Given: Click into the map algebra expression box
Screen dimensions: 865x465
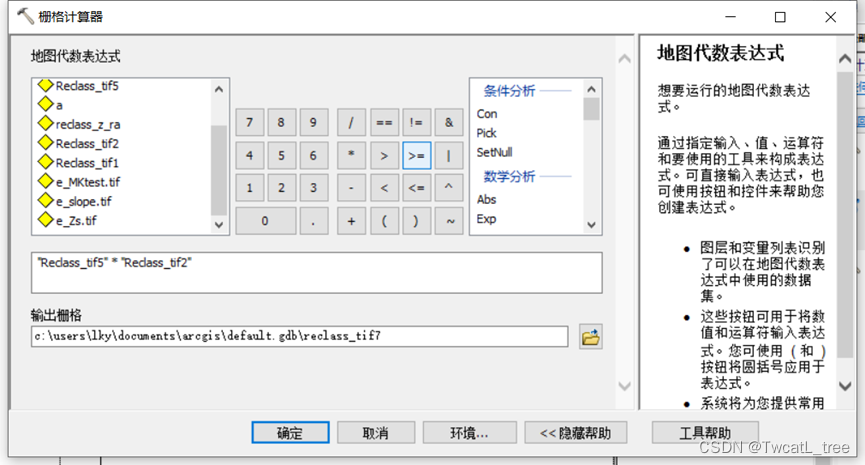Looking at the screenshot, I should pos(317,272).
